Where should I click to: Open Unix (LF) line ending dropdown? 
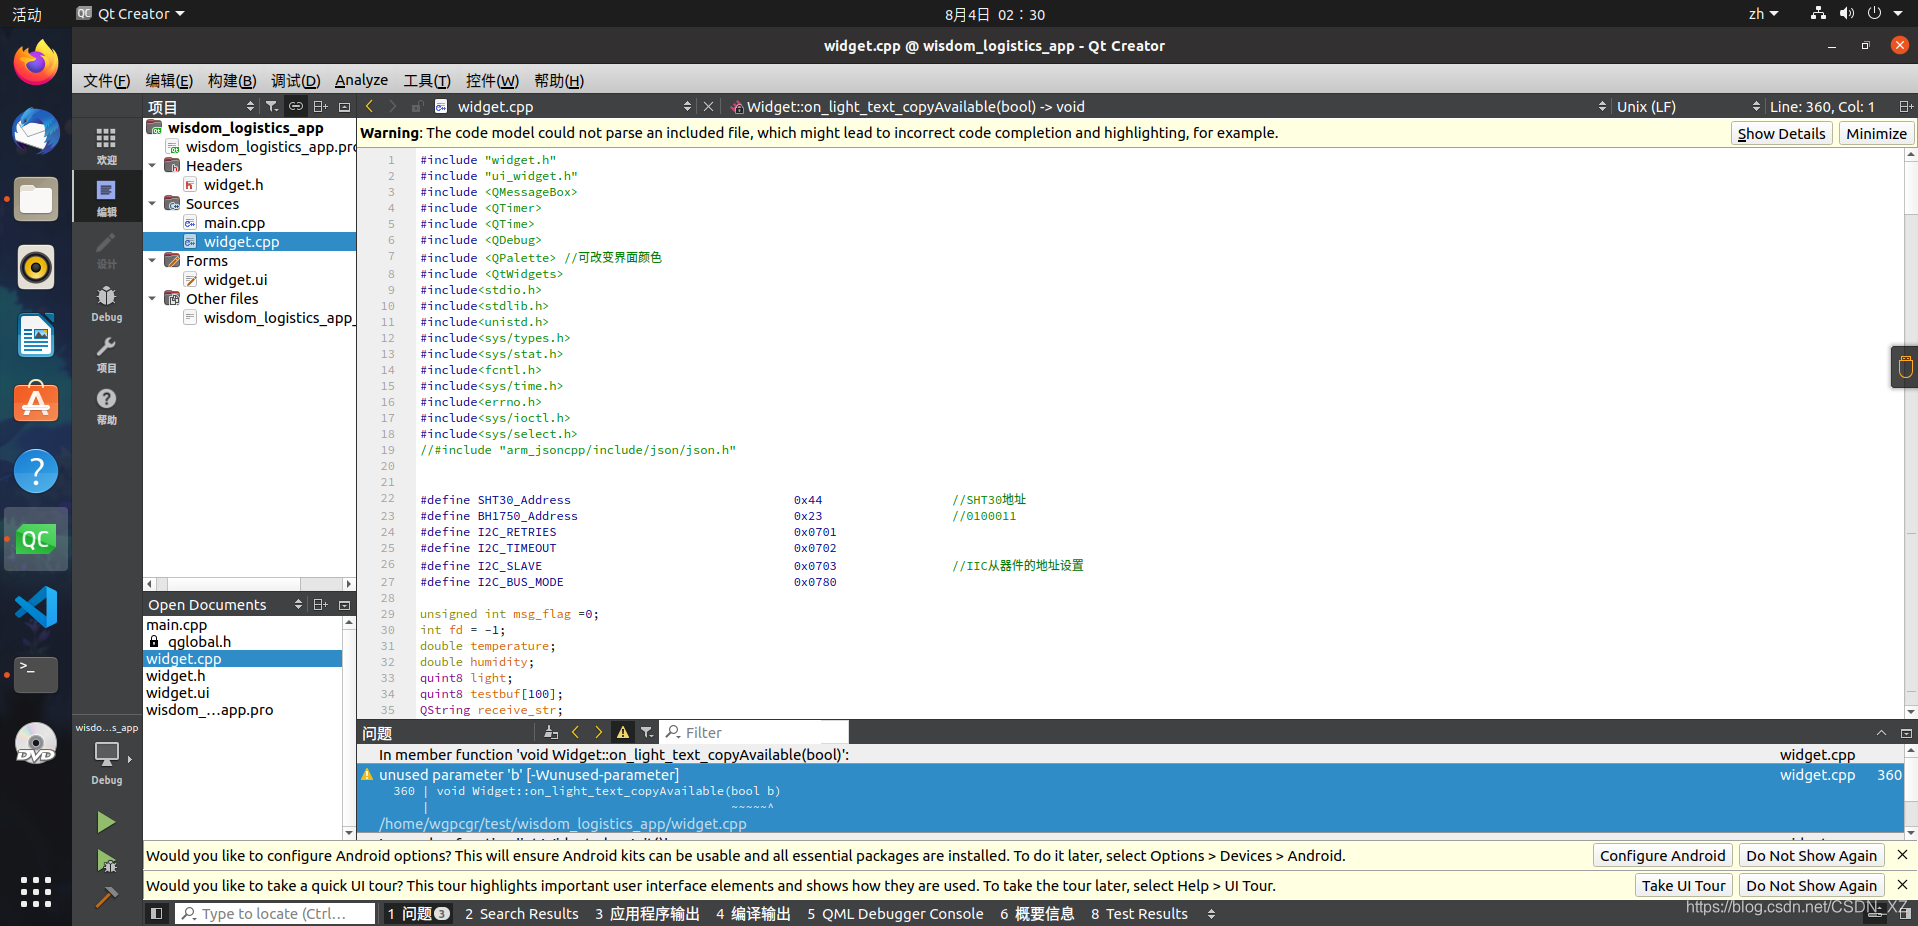click(1687, 106)
